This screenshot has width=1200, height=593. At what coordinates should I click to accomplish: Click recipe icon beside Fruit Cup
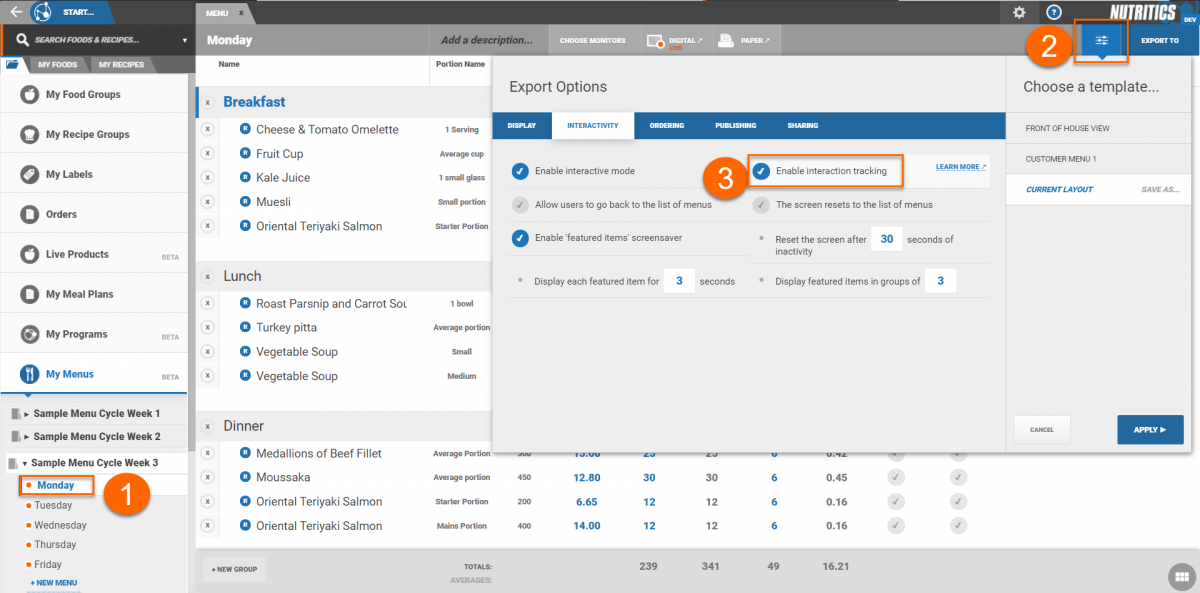(x=245, y=153)
